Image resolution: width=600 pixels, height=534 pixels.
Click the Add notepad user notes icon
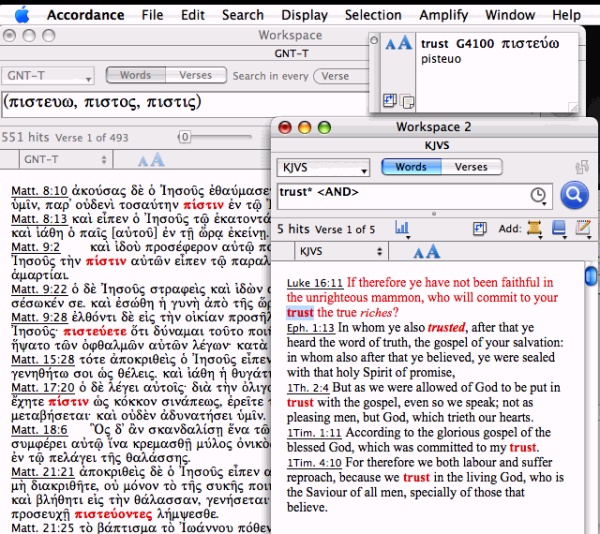pos(583,228)
